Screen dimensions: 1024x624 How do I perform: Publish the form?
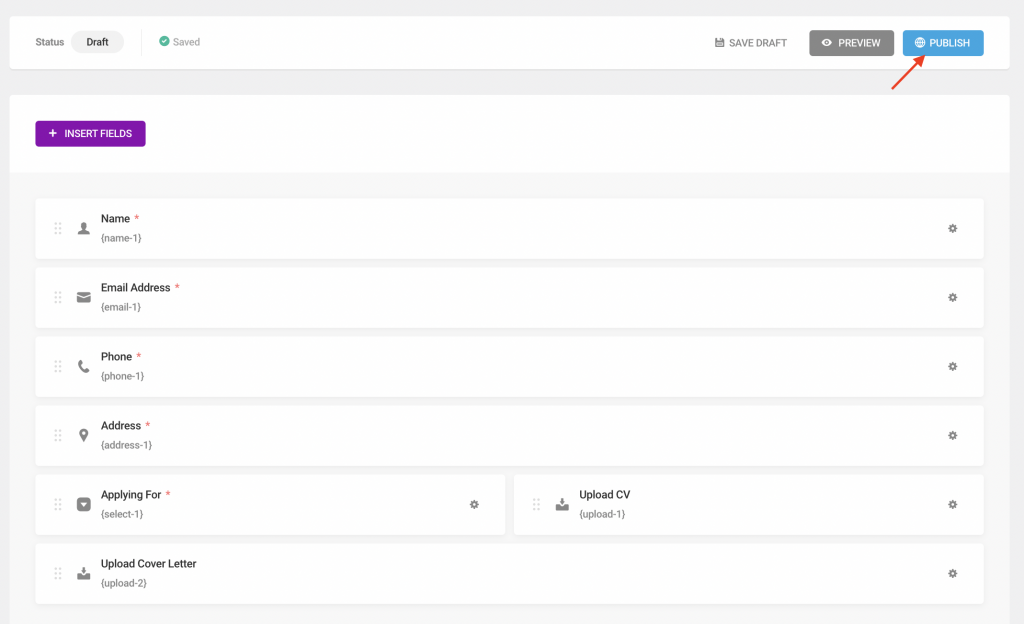click(x=943, y=43)
